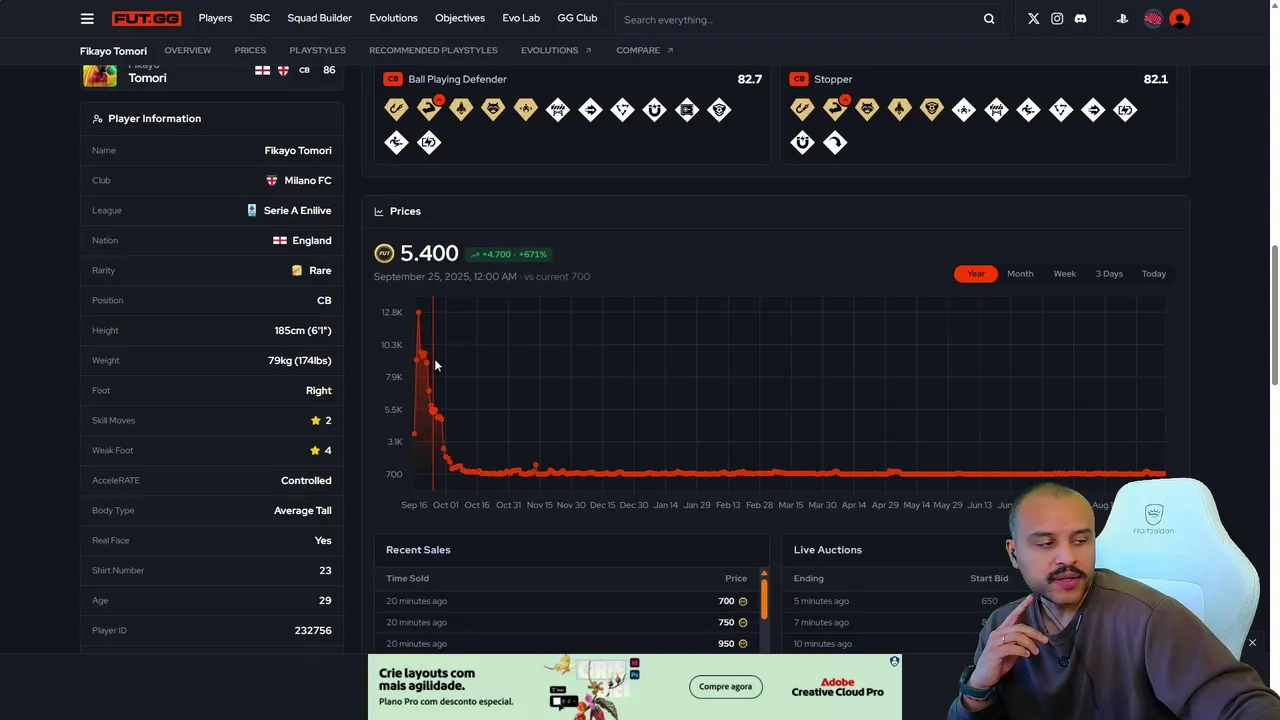Viewport: 1280px width, 720px height.
Task: Click slide-tackle playstyle icon in Ball Playing Defender
Action: 396,142
